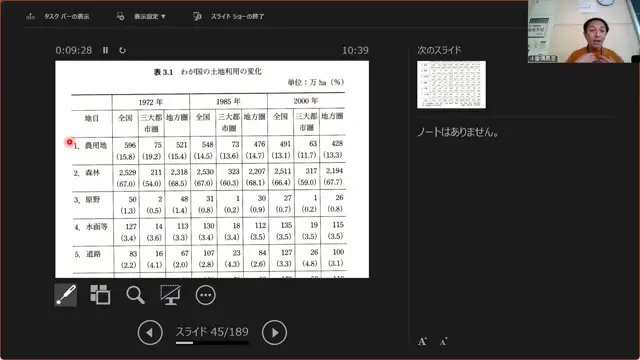Decrease the notes text size
The image size is (640, 360).
tap(444, 341)
